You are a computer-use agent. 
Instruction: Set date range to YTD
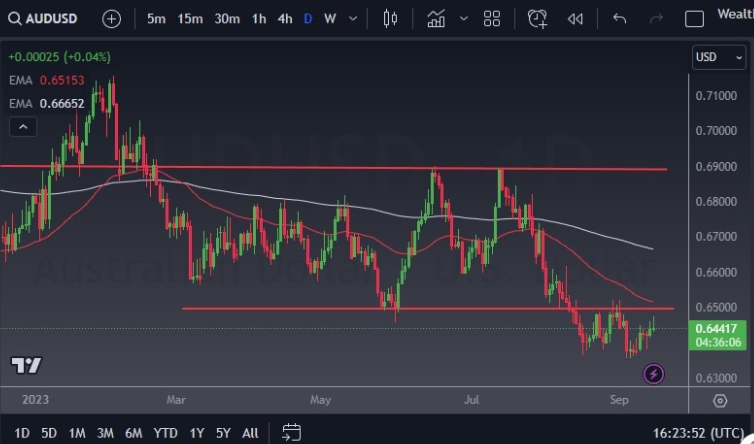165,433
